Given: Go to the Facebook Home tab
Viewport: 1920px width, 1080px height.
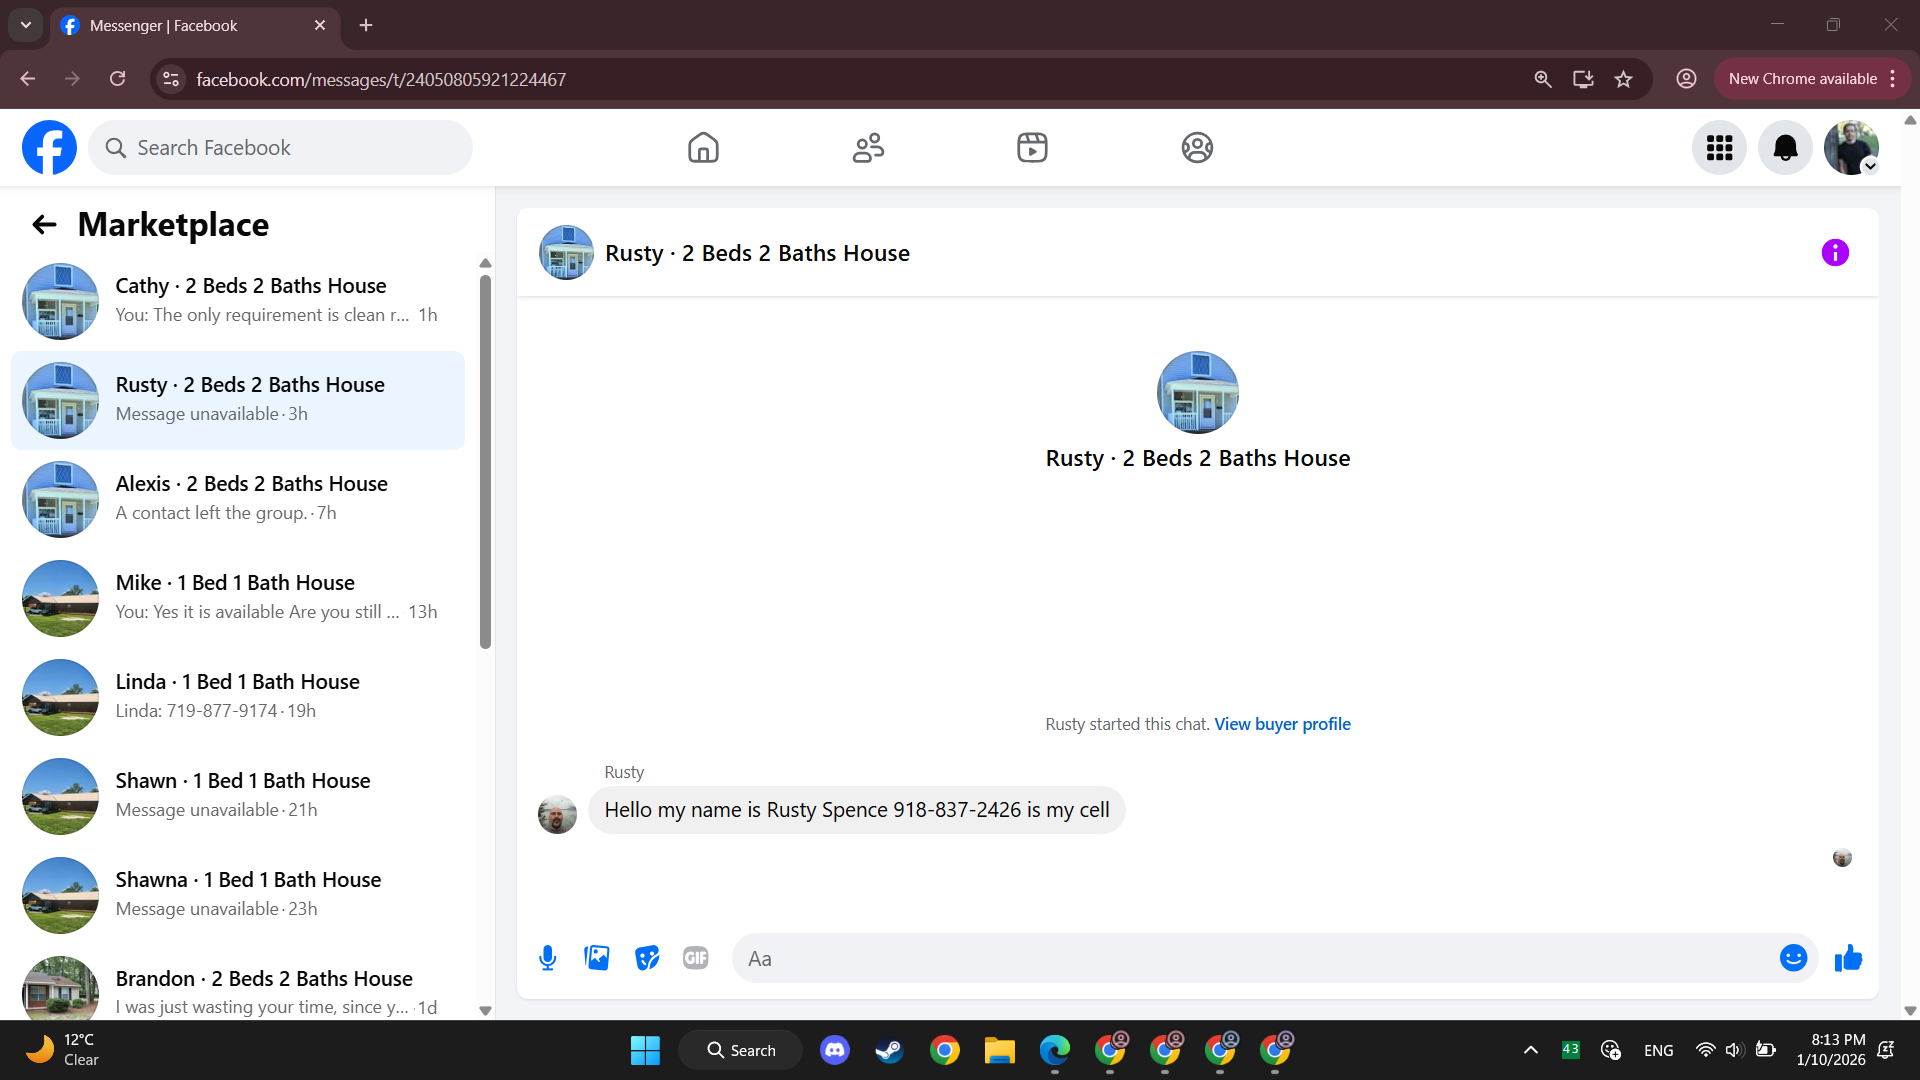Looking at the screenshot, I should coord(703,148).
